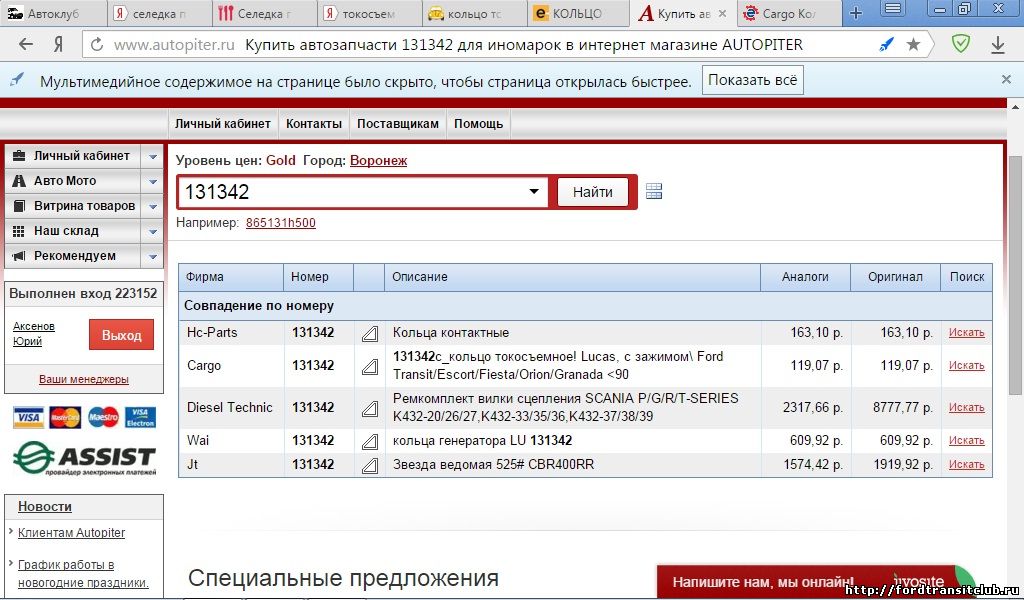Go back using the browser back arrow
Image resolution: width=1024 pixels, height=600 pixels.
(x=25, y=44)
